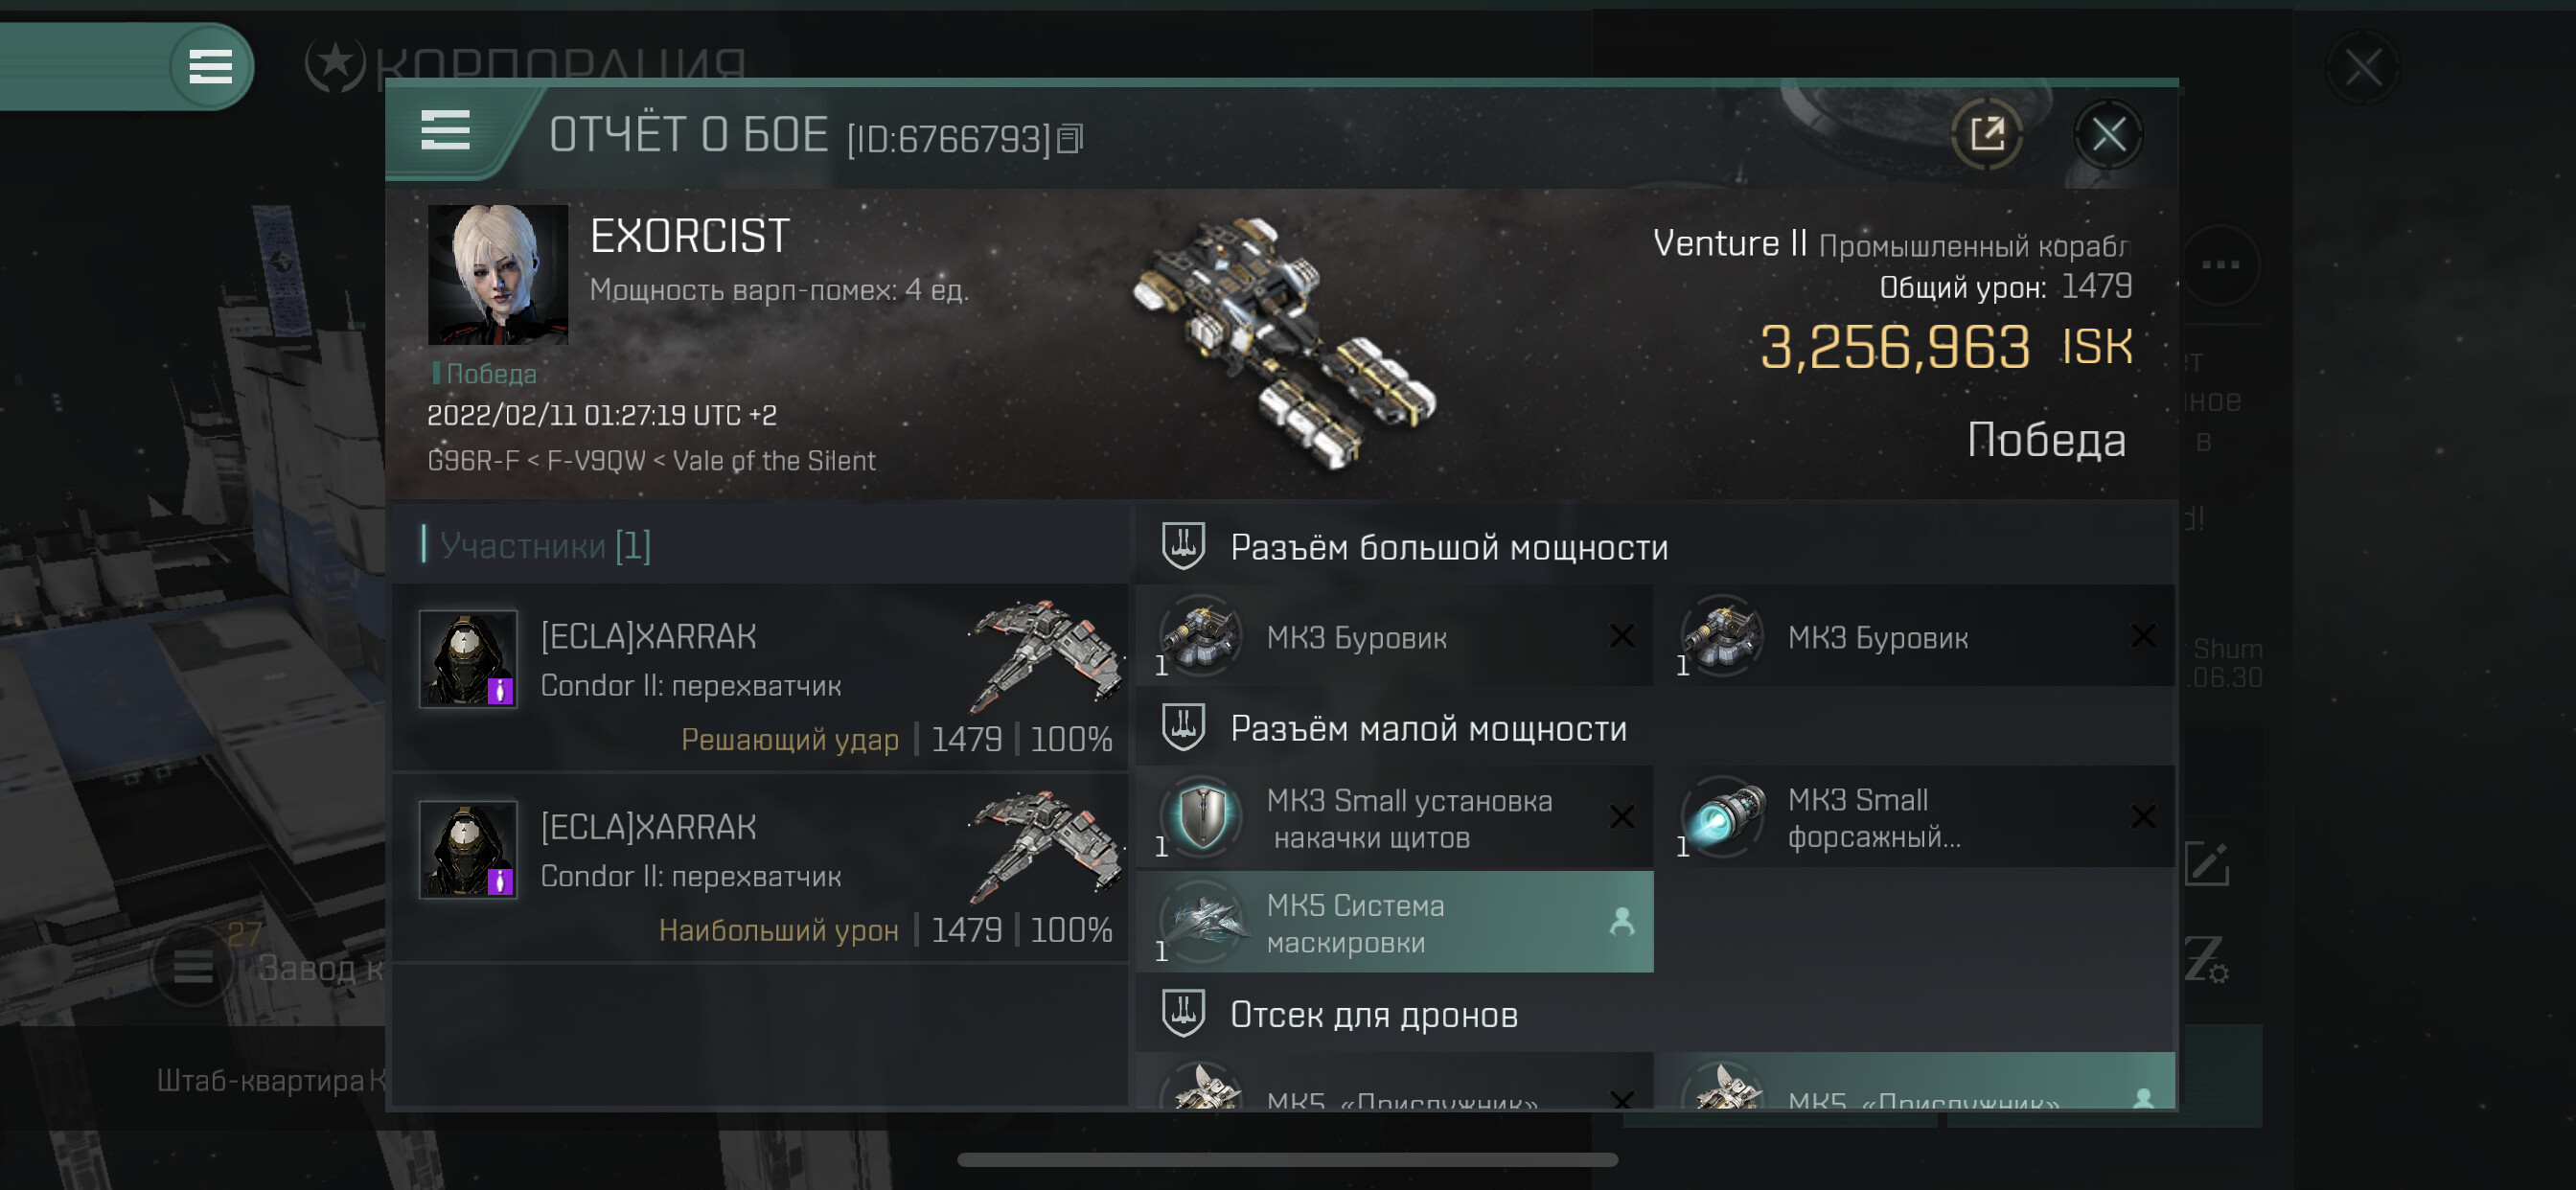
Task: Open first XARRAK Решающий удар entry
Action: pos(761,678)
